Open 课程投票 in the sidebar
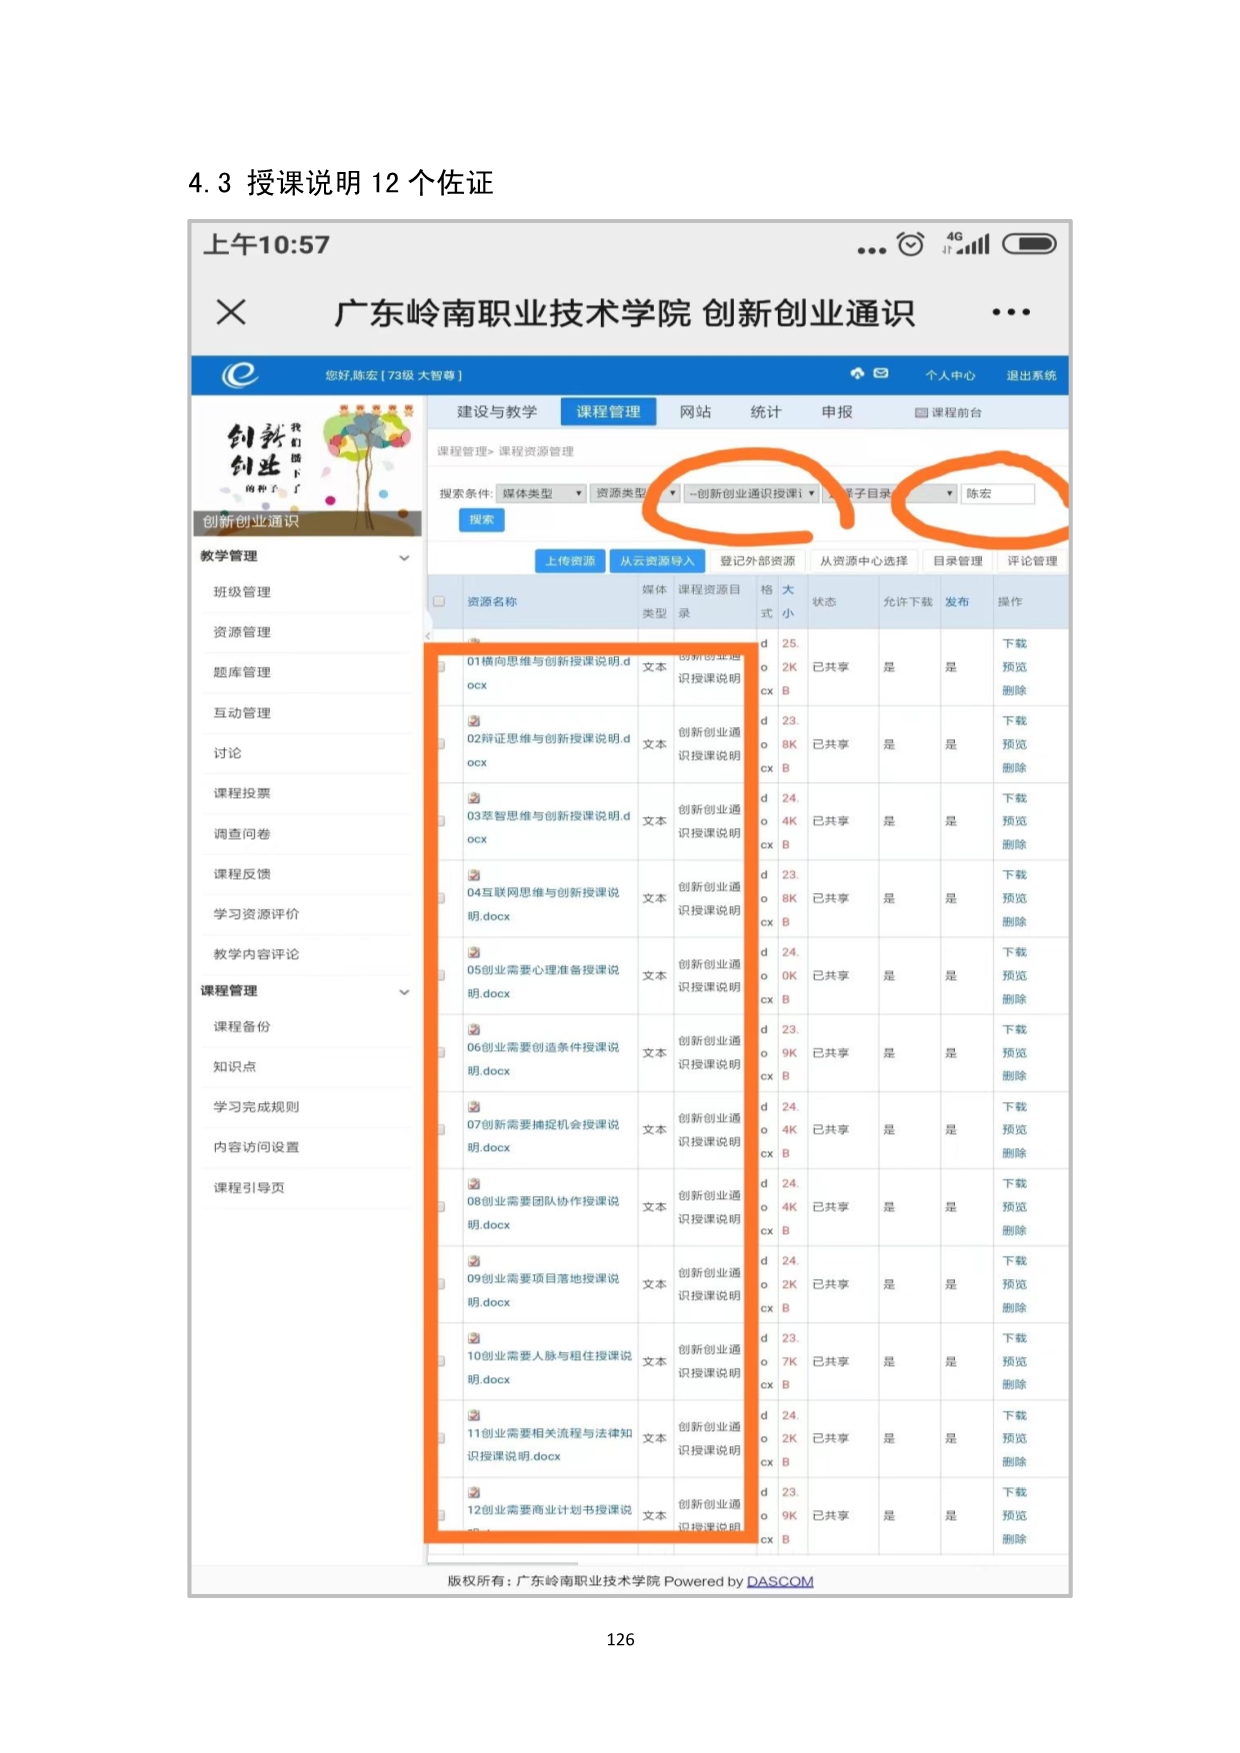 242,793
